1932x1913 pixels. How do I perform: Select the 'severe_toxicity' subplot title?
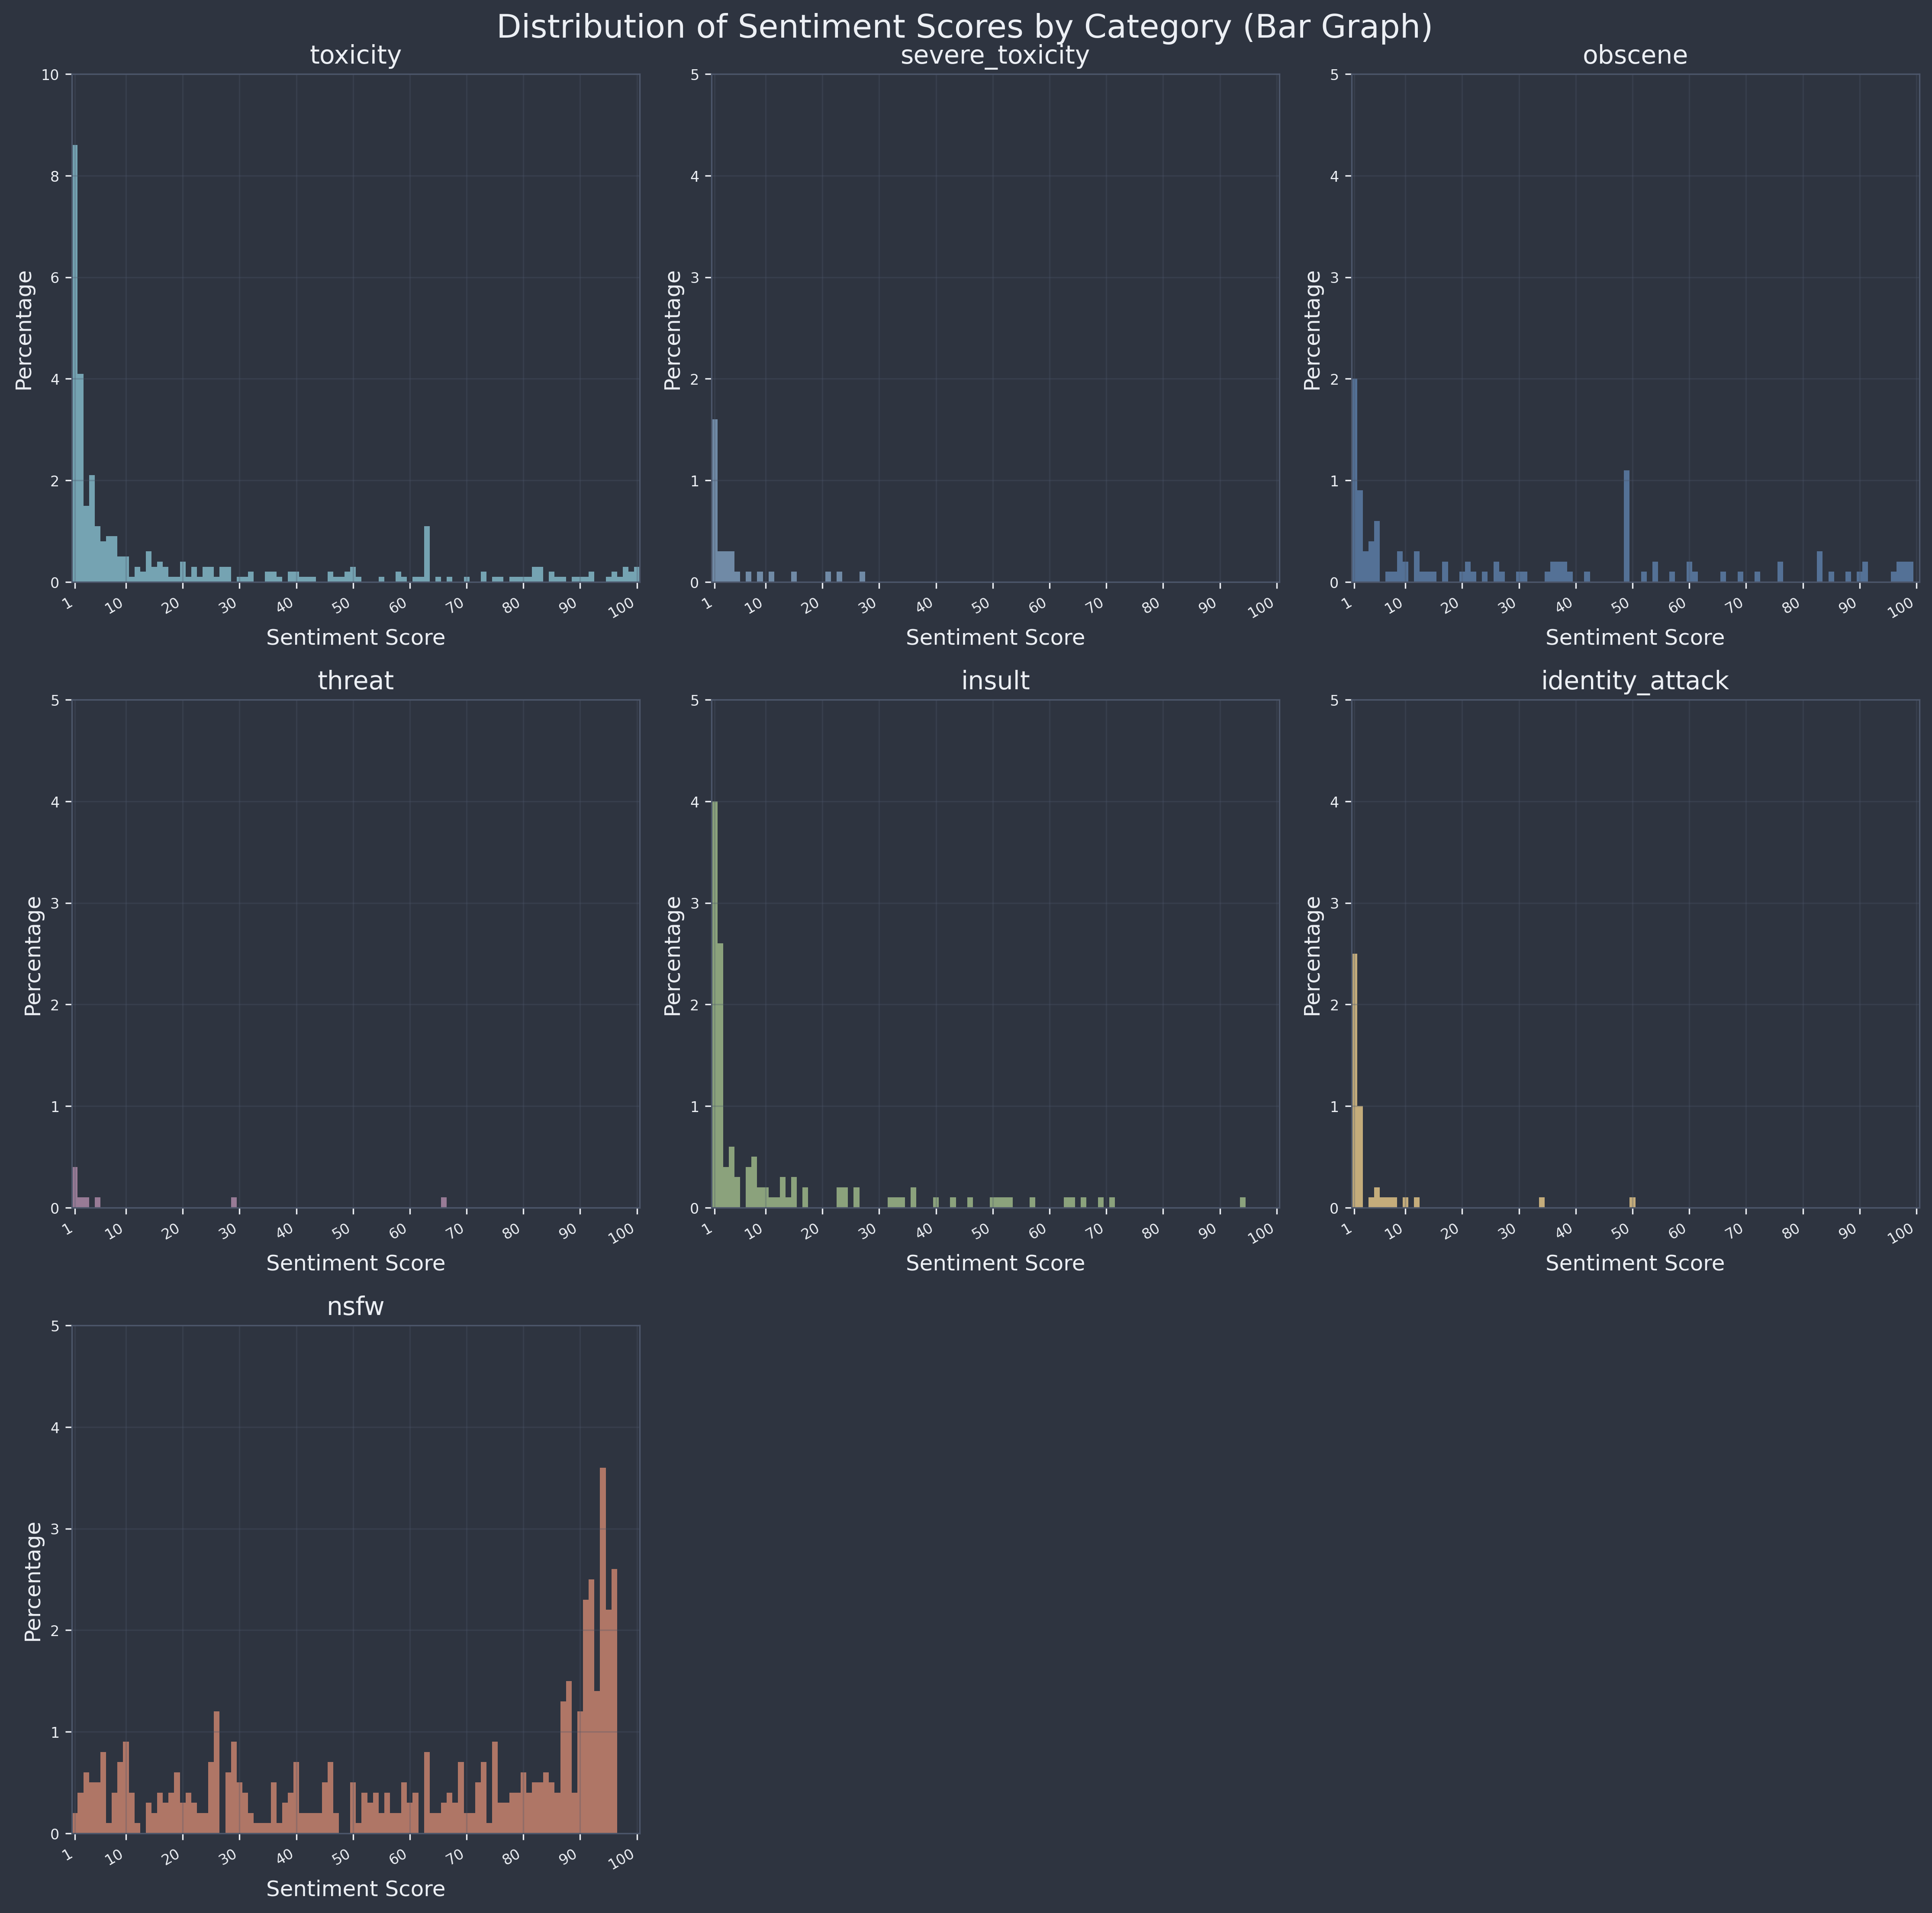995,56
